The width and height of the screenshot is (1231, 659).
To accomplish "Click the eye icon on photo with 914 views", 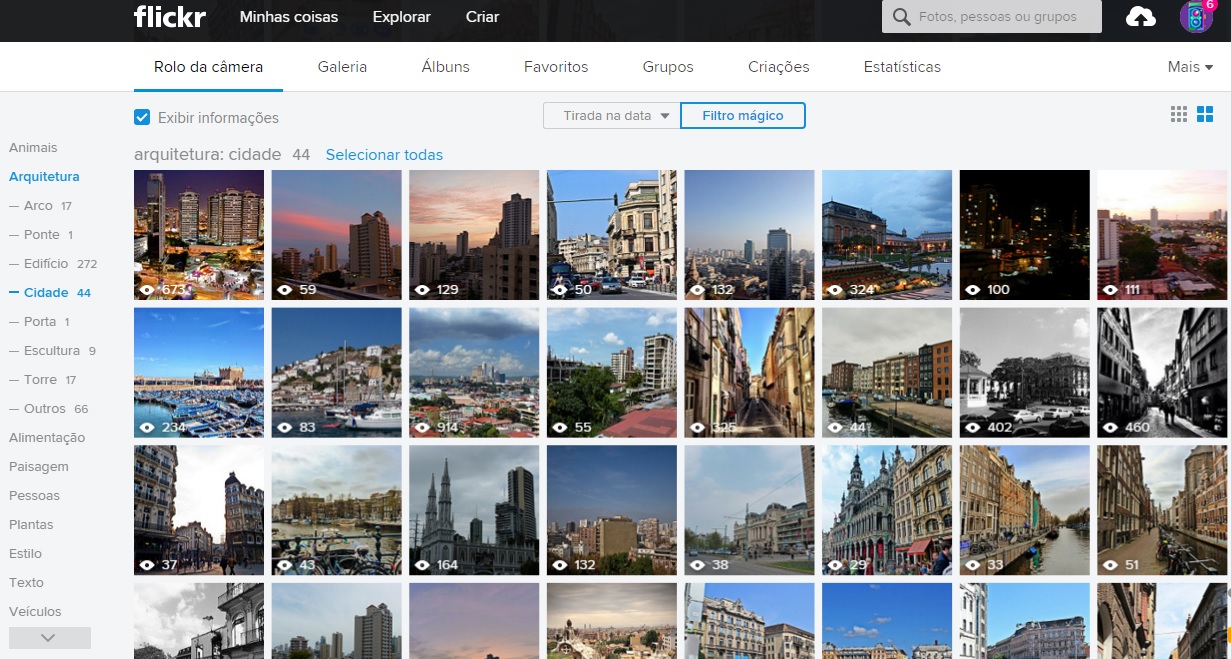I will click(423, 428).
